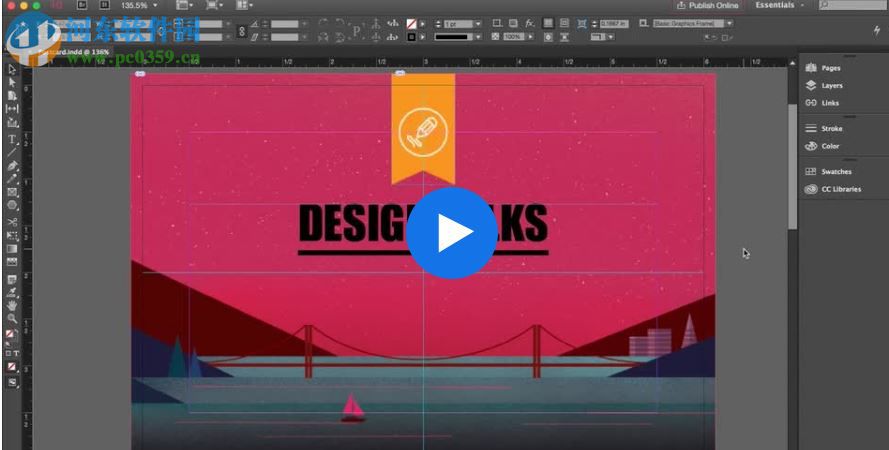
Task: Open the zoom level 135.5% dropdown
Action: [140, 5]
